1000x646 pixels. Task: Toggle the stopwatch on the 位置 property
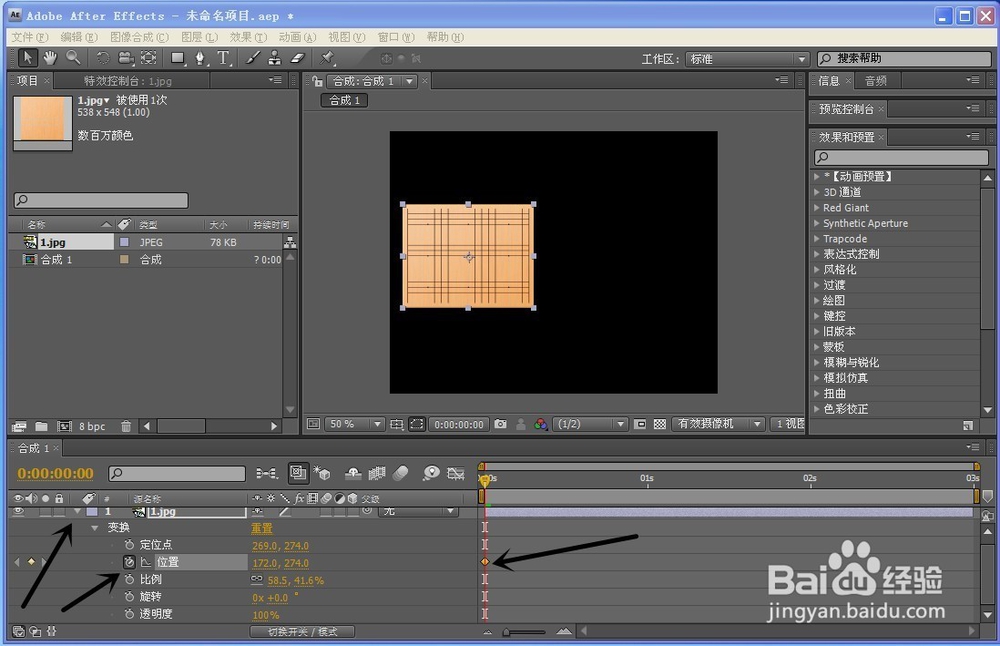pos(129,561)
